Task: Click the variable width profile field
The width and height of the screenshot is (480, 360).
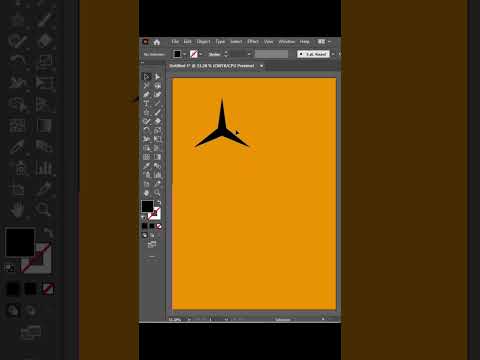Action: [x=271, y=54]
